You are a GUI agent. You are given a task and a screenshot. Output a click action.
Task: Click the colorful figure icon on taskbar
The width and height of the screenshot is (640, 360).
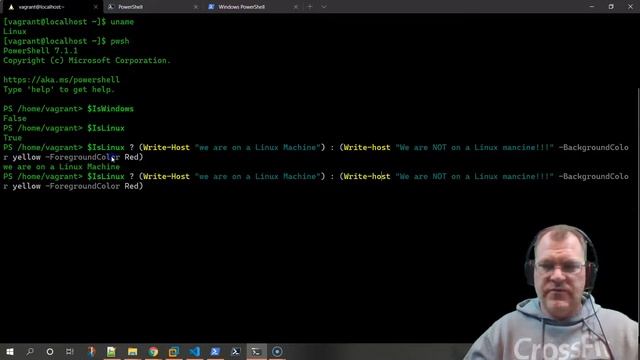91,351
